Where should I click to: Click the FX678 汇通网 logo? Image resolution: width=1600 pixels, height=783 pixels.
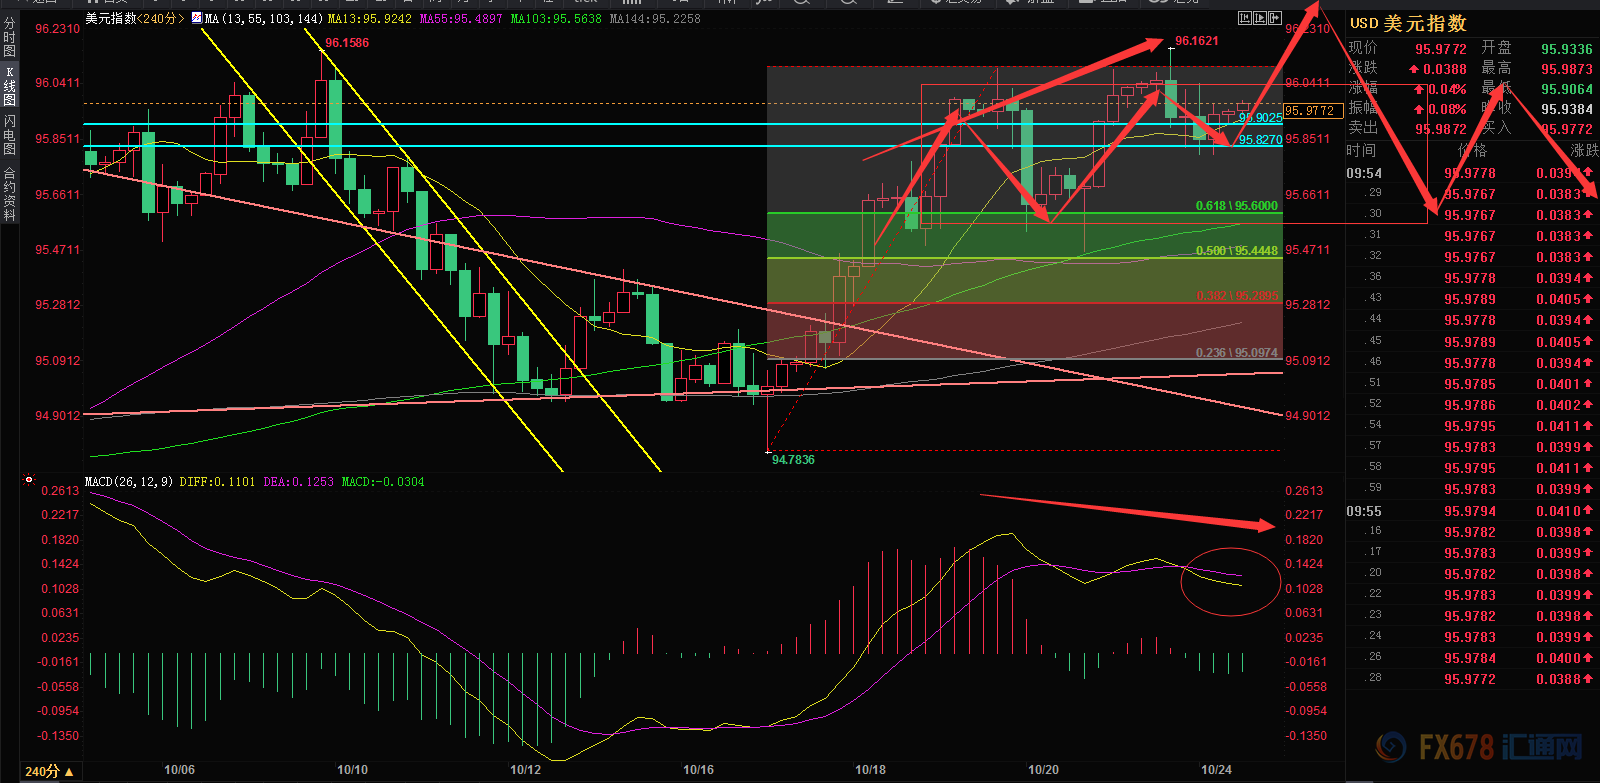[x=1479, y=746]
